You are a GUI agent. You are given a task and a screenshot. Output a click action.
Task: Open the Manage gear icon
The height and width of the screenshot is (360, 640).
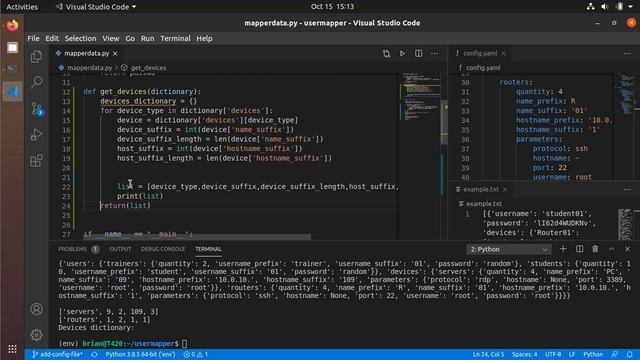[x=36, y=335]
